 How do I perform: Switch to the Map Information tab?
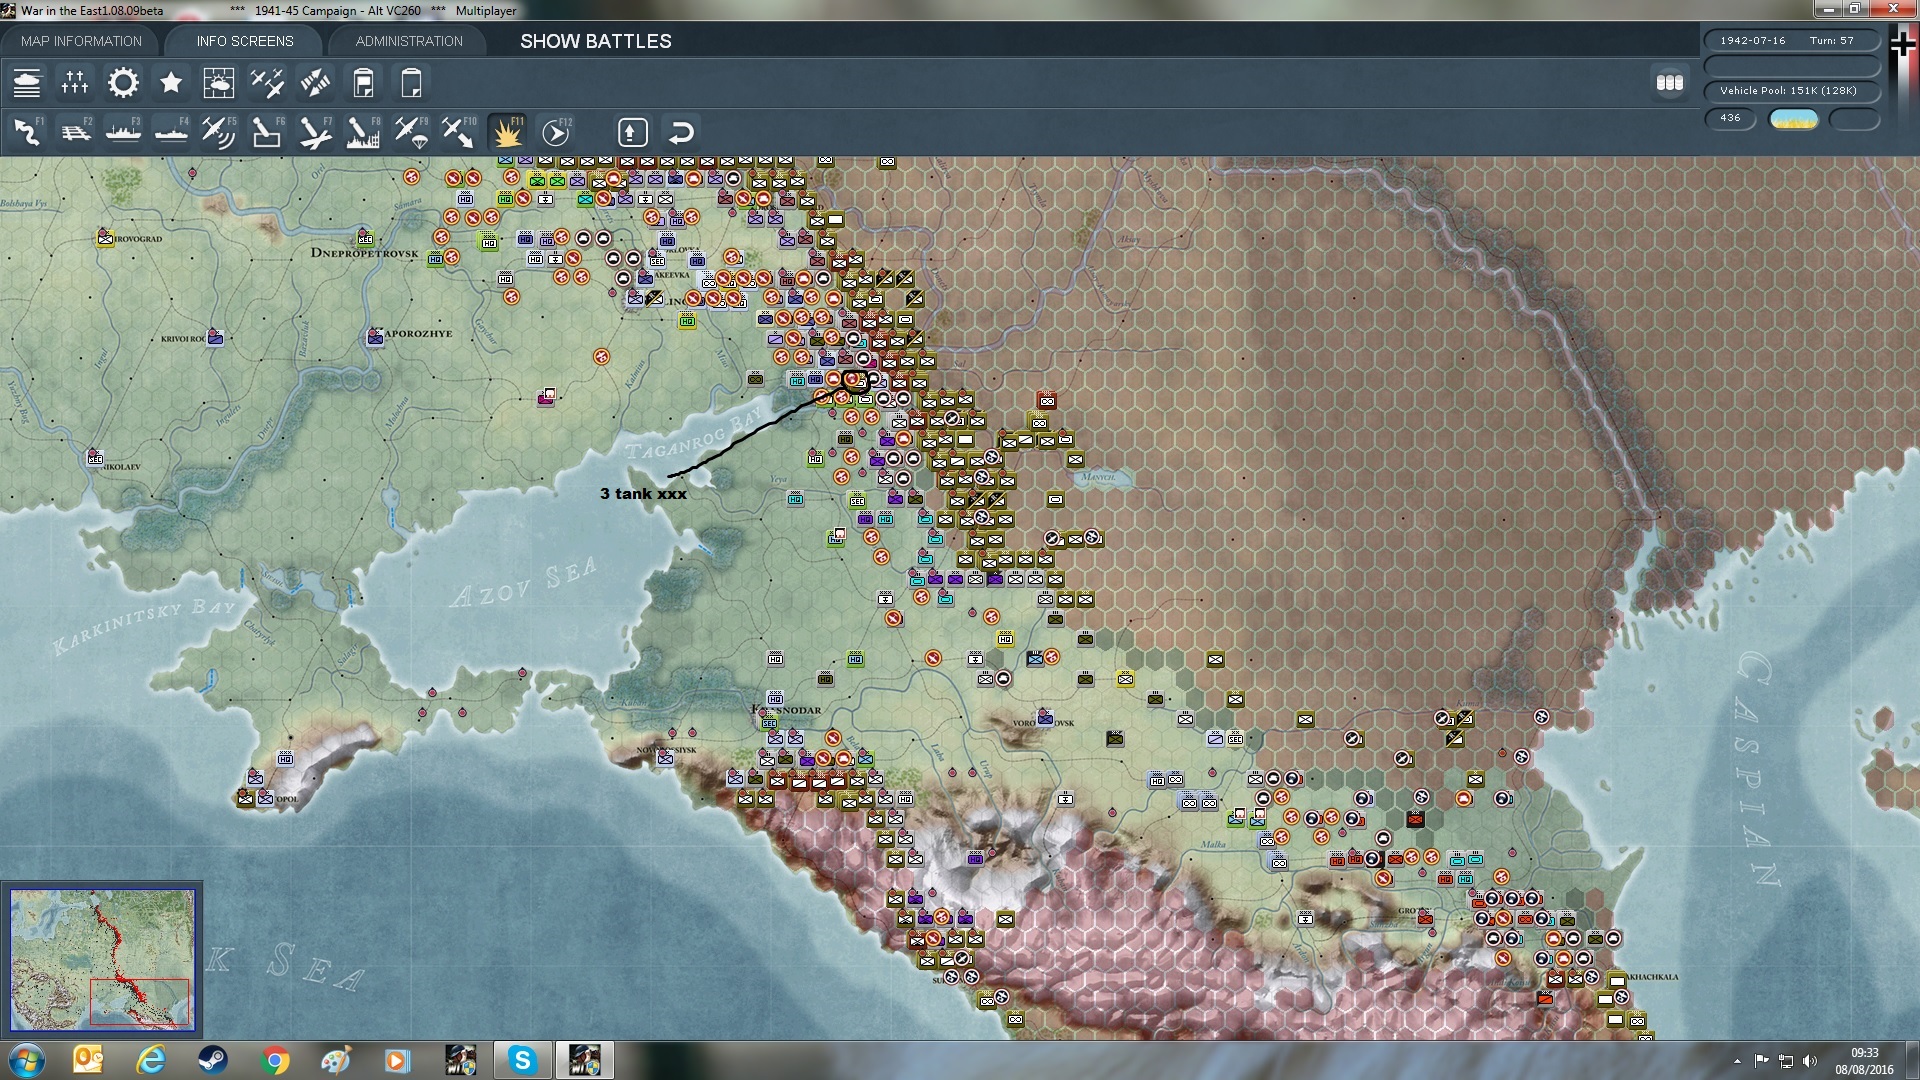[81, 41]
